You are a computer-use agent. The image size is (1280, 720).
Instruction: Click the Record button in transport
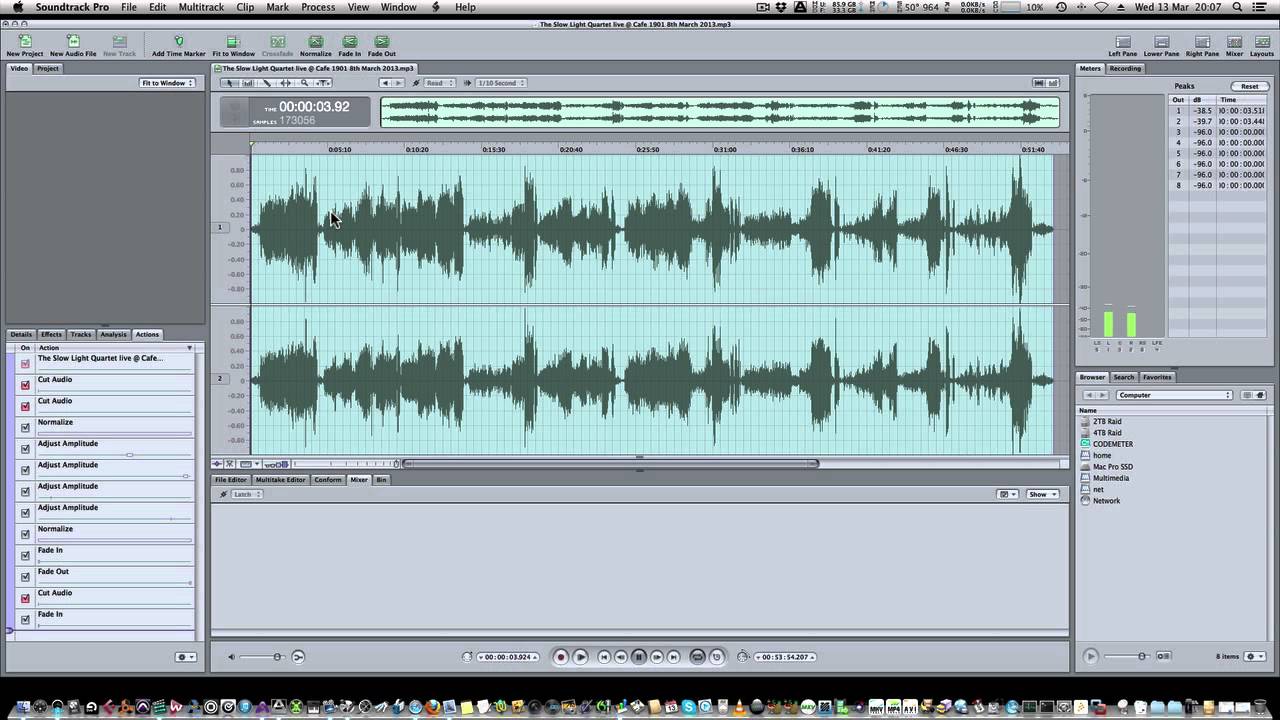(561, 657)
